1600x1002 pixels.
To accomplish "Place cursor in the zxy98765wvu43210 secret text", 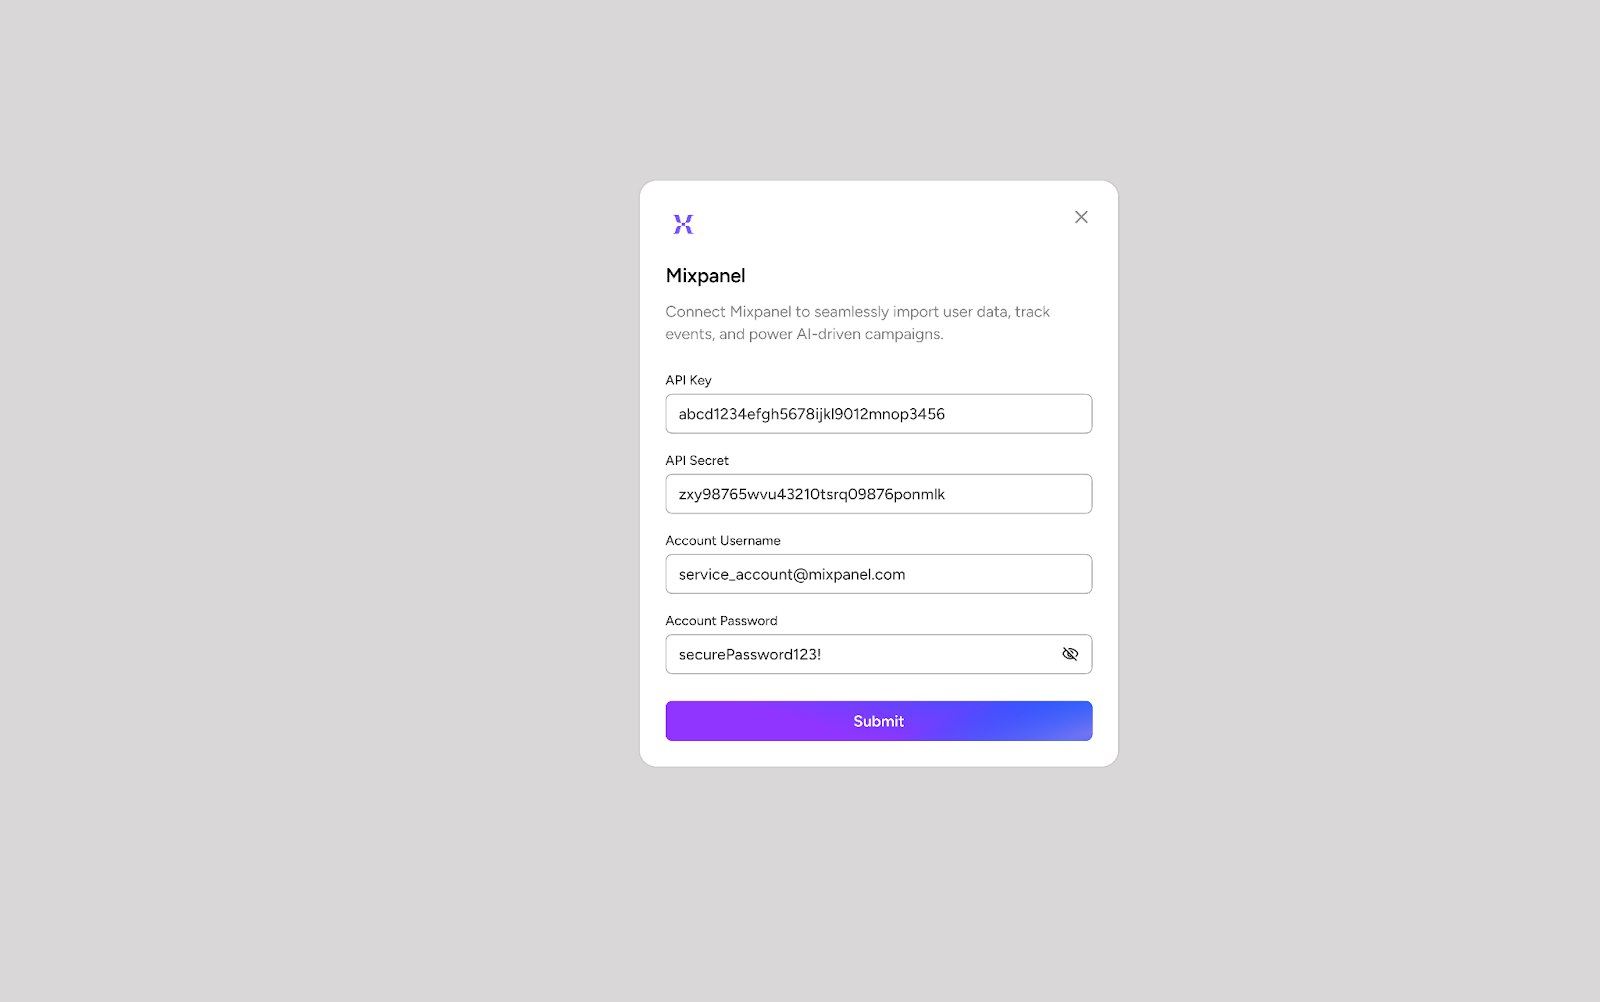I will (x=812, y=494).
